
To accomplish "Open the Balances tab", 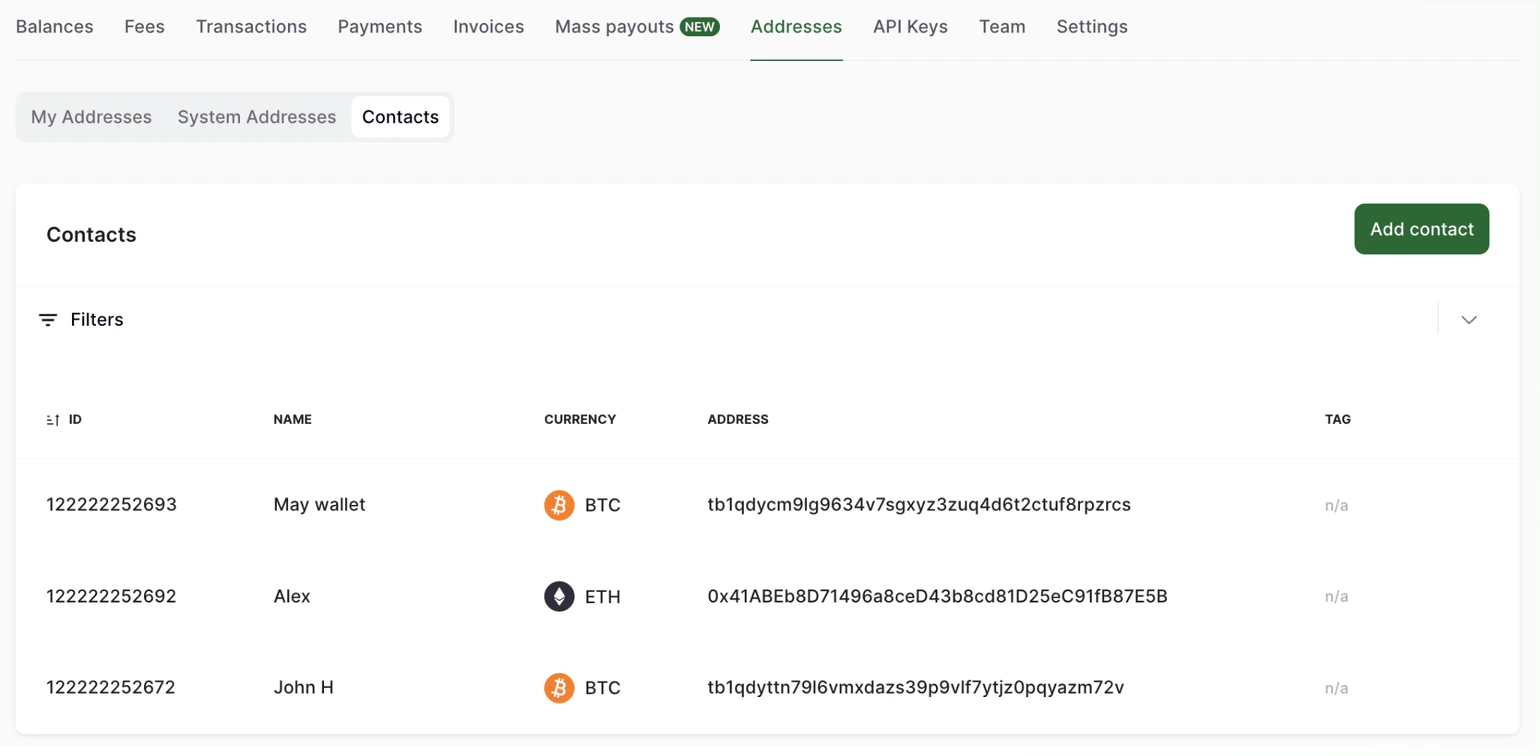I will (x=55, y=27).
